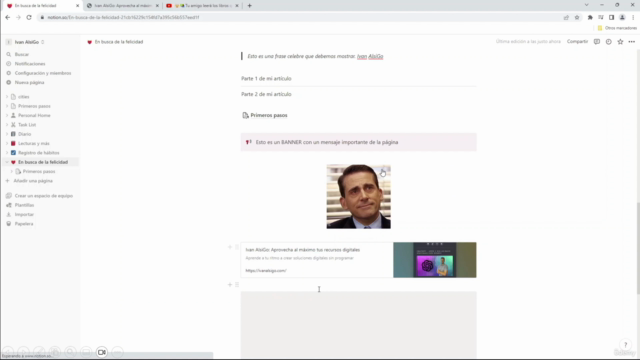The image size is (640, 360).
Task: Open the Task List page
Action: click(x=27, y=125)
